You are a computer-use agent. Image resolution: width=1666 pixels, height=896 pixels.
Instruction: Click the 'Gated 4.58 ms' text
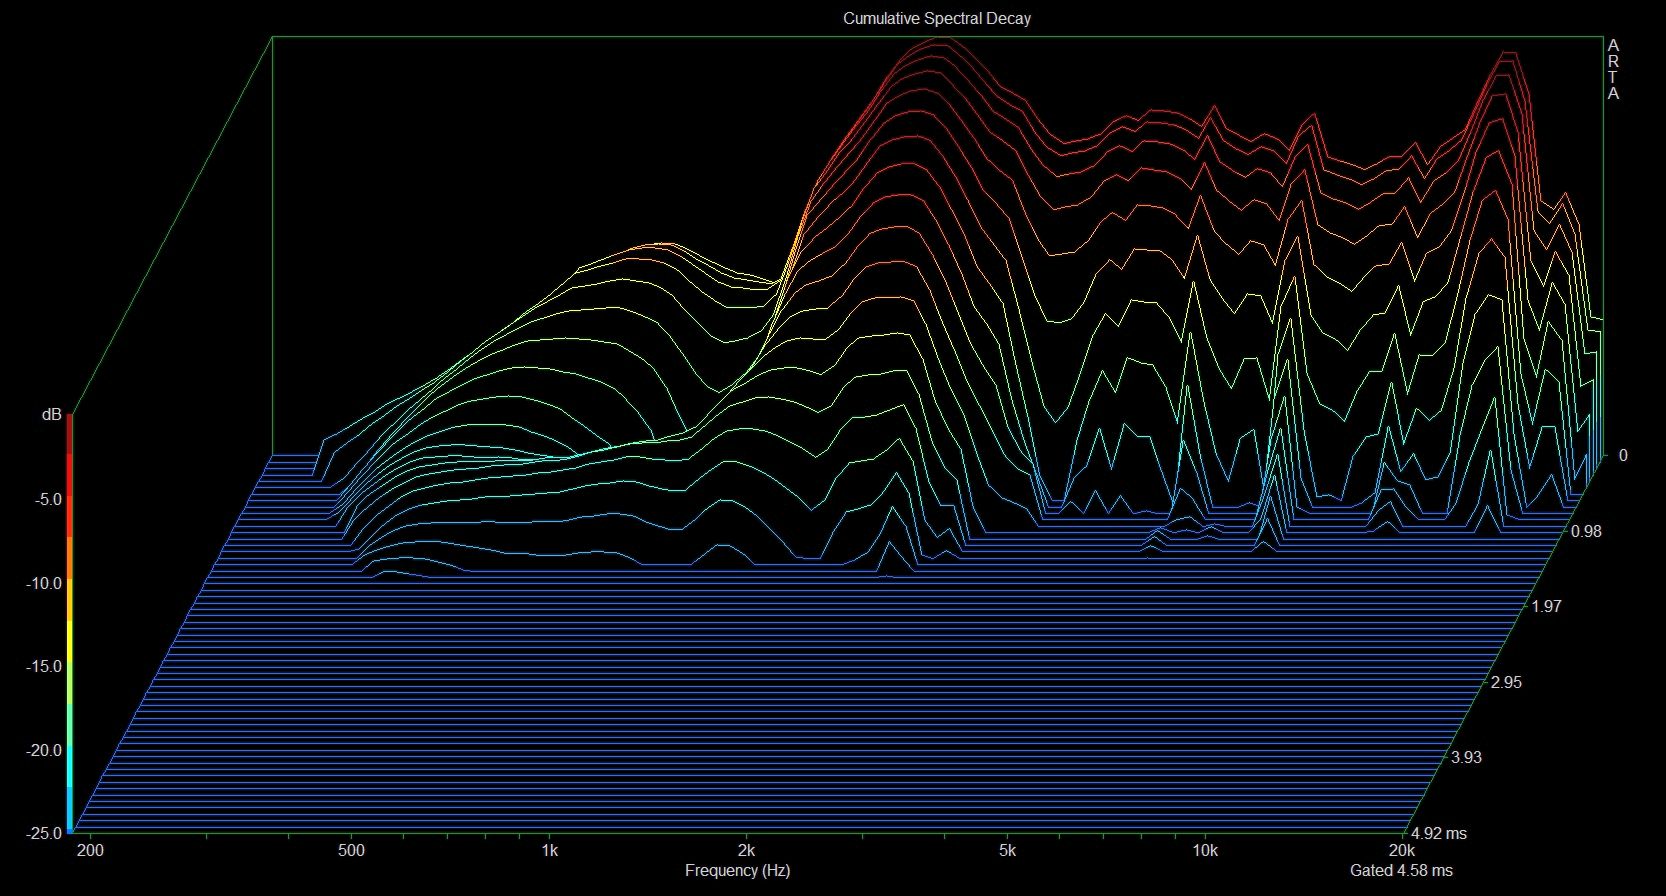pyautogui.click(x=1401, y=870)
